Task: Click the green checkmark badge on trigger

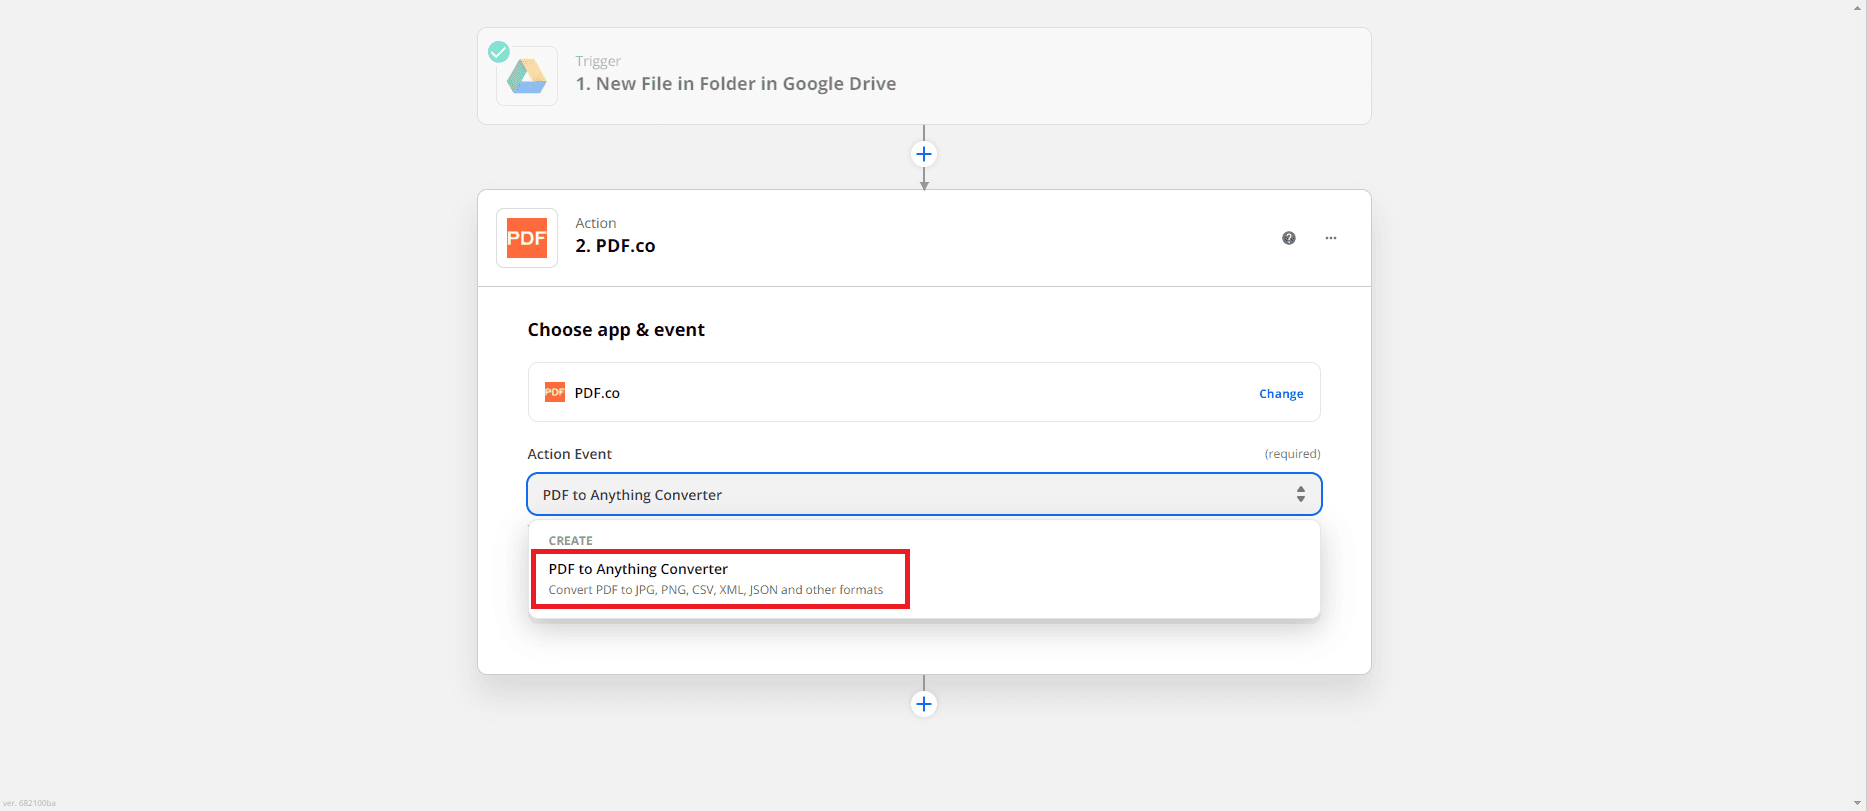Action: pos(498,52)
